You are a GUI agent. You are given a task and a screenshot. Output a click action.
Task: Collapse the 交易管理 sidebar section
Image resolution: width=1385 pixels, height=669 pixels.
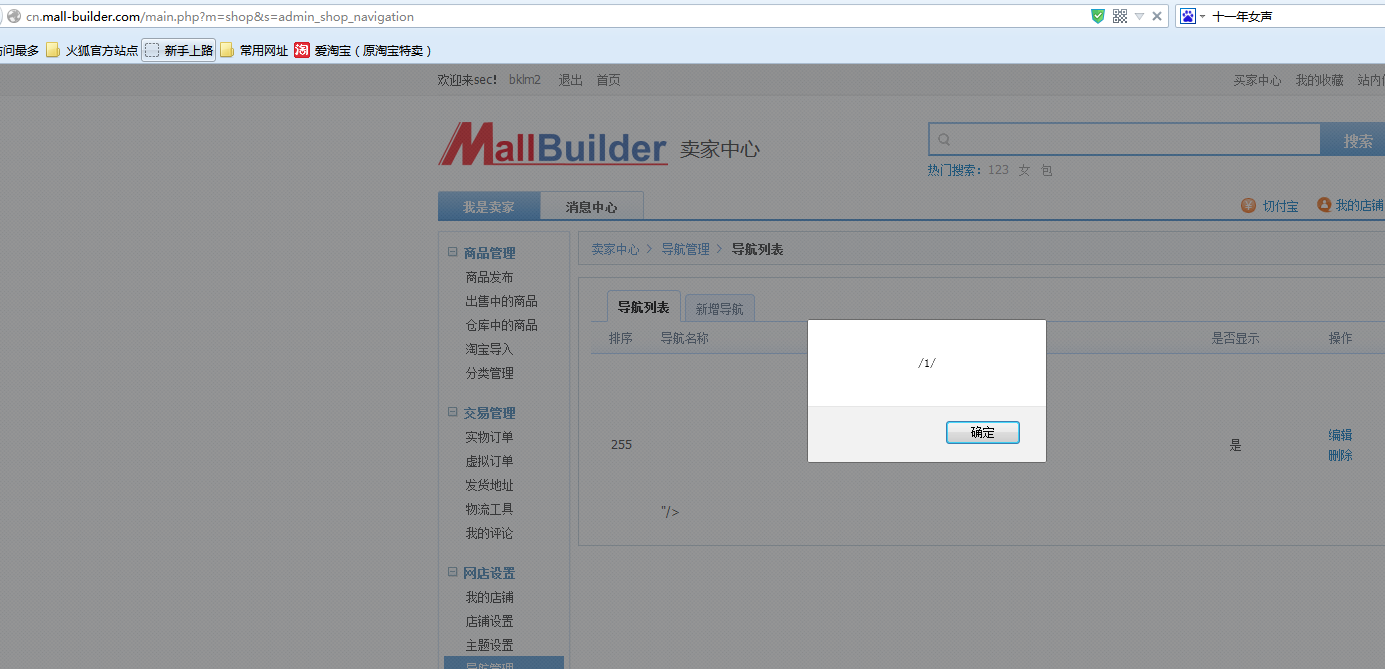[452, 413]
